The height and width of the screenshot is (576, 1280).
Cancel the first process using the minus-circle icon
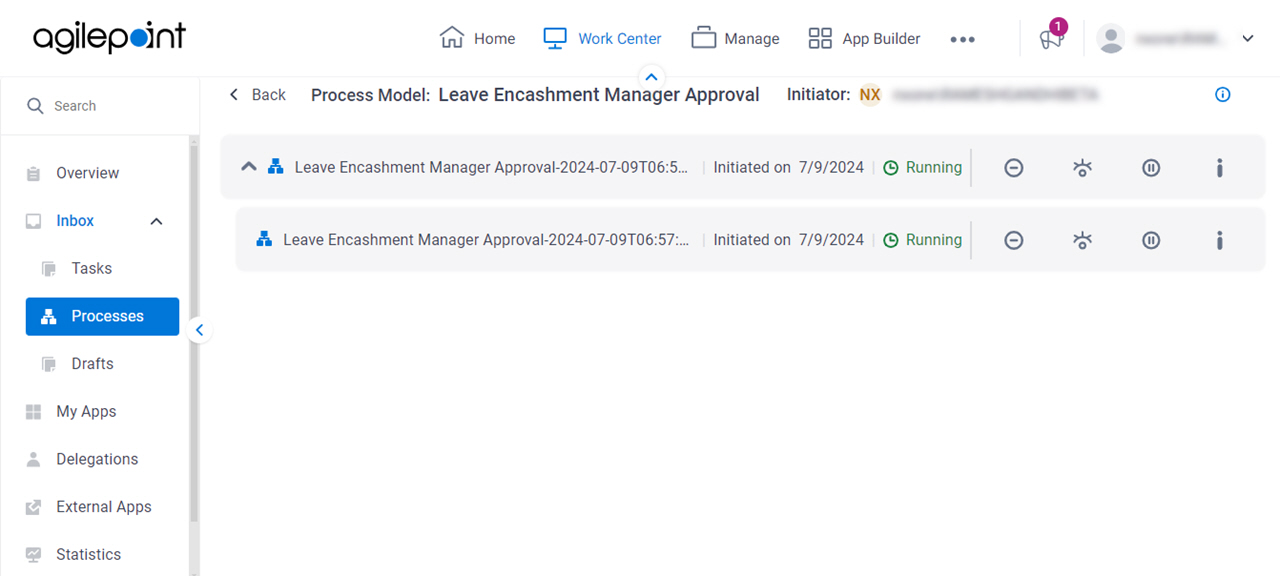1013,168
